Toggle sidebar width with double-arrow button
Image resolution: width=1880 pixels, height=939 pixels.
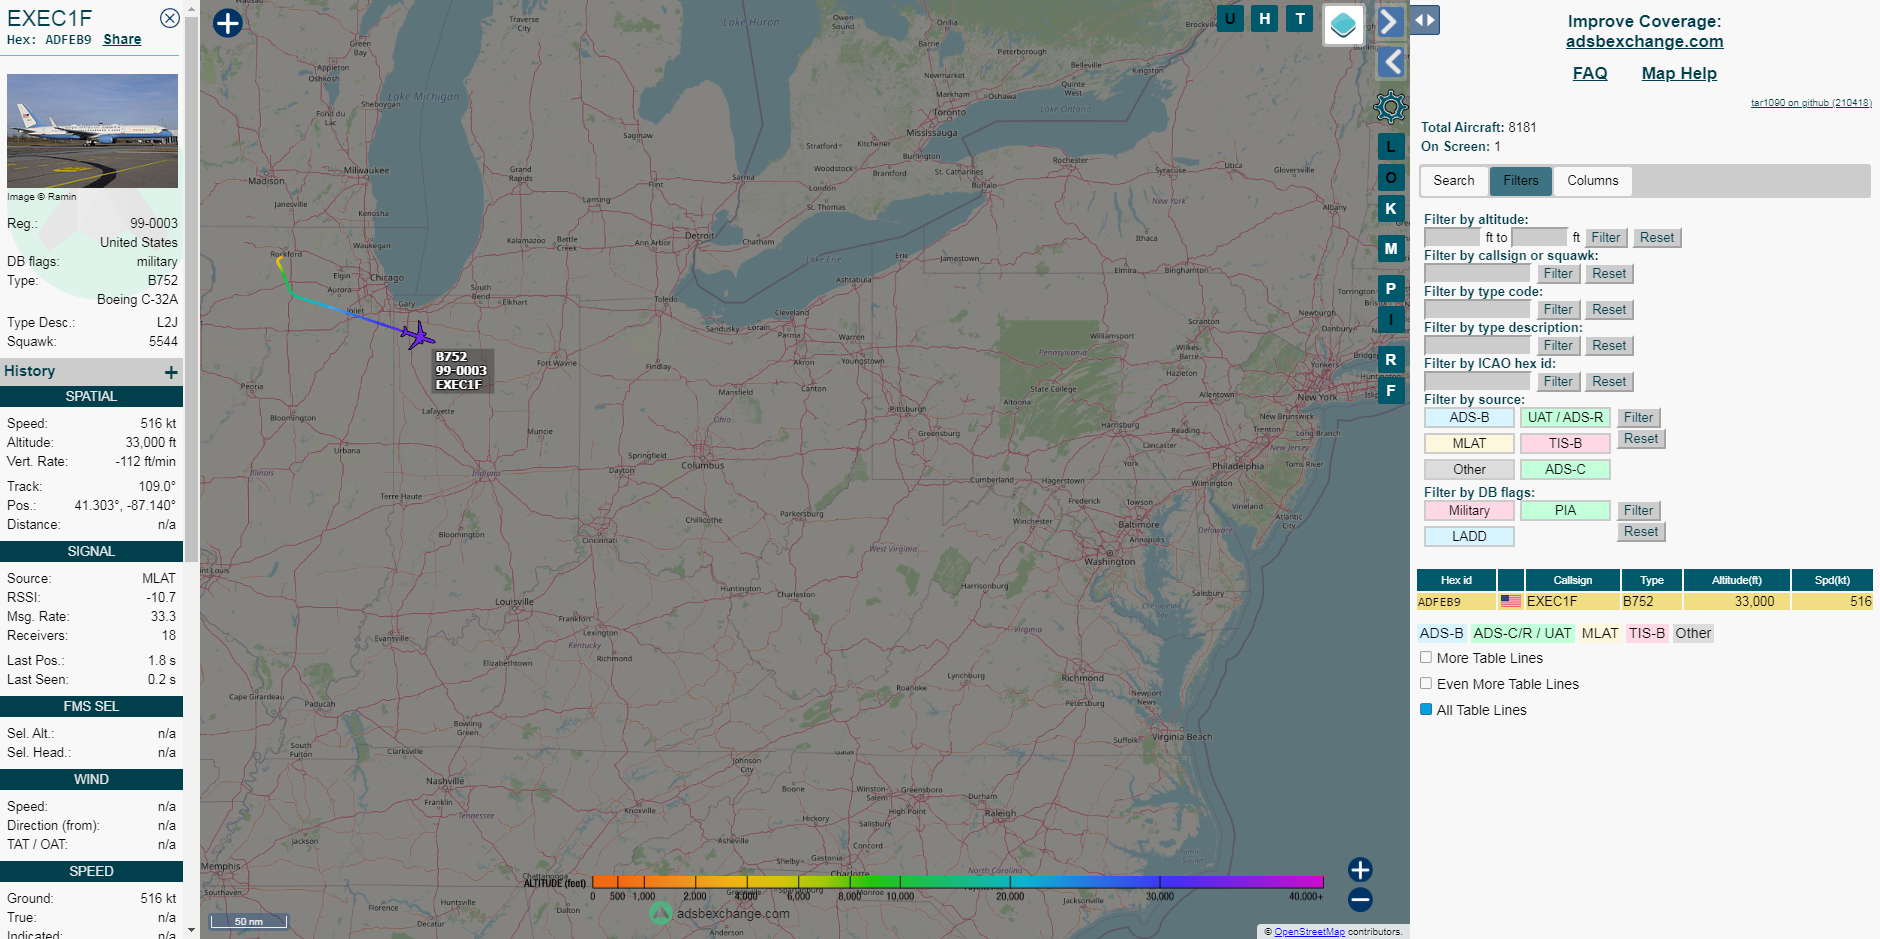coord(1425,20)
